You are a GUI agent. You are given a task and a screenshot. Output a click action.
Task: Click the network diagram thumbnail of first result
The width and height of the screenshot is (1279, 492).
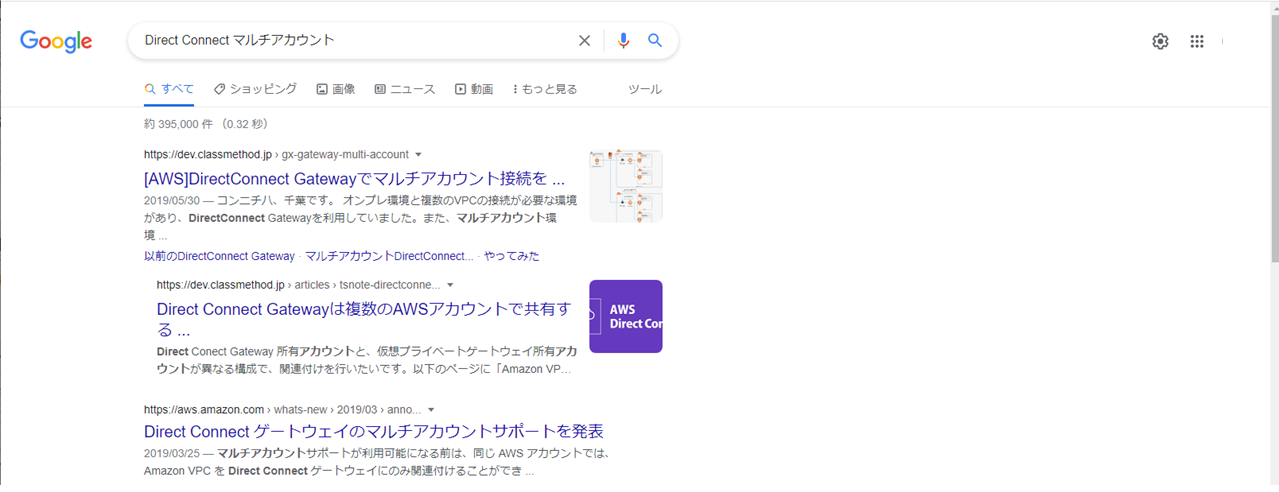626,186
